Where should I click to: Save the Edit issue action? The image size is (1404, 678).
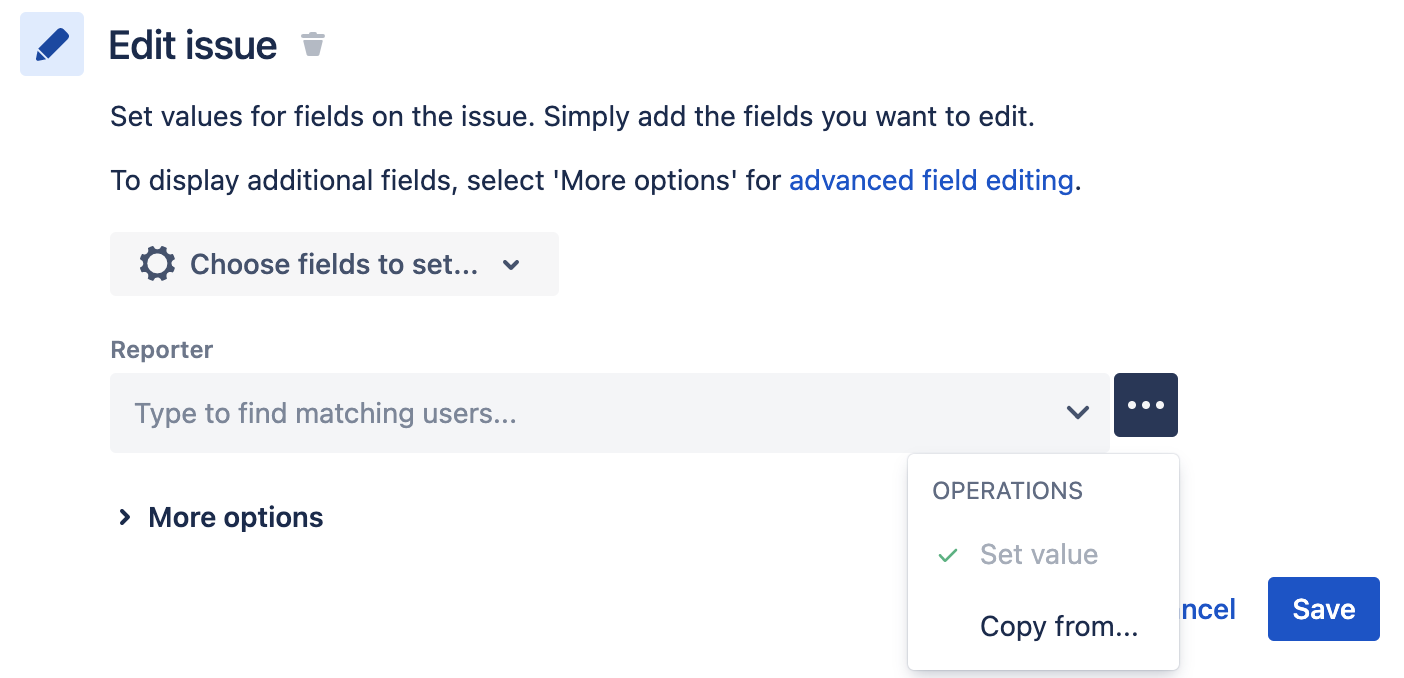(x=1322, y=609)
